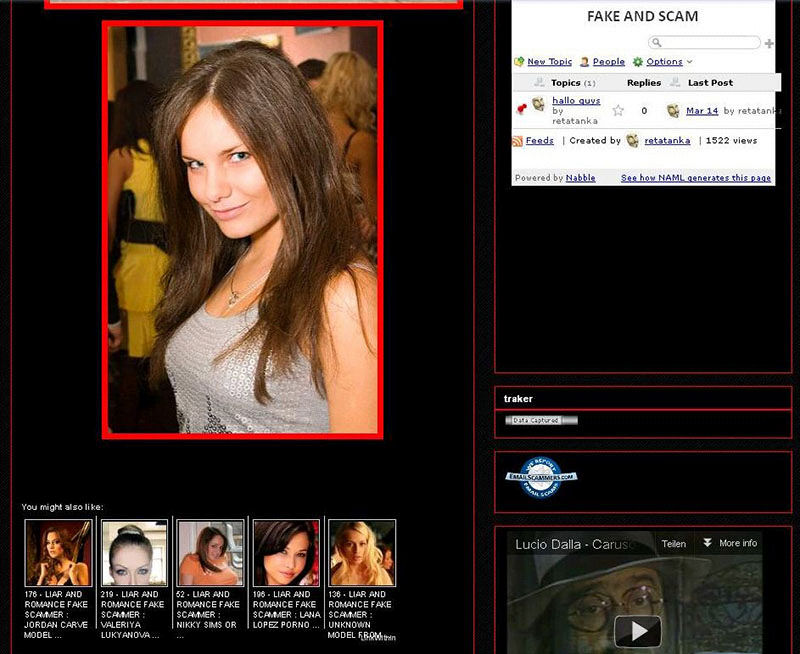Click the magnifier icon in search box
Image resolution: width=800 pixels, height=654 pixels.
click(657, 42)
